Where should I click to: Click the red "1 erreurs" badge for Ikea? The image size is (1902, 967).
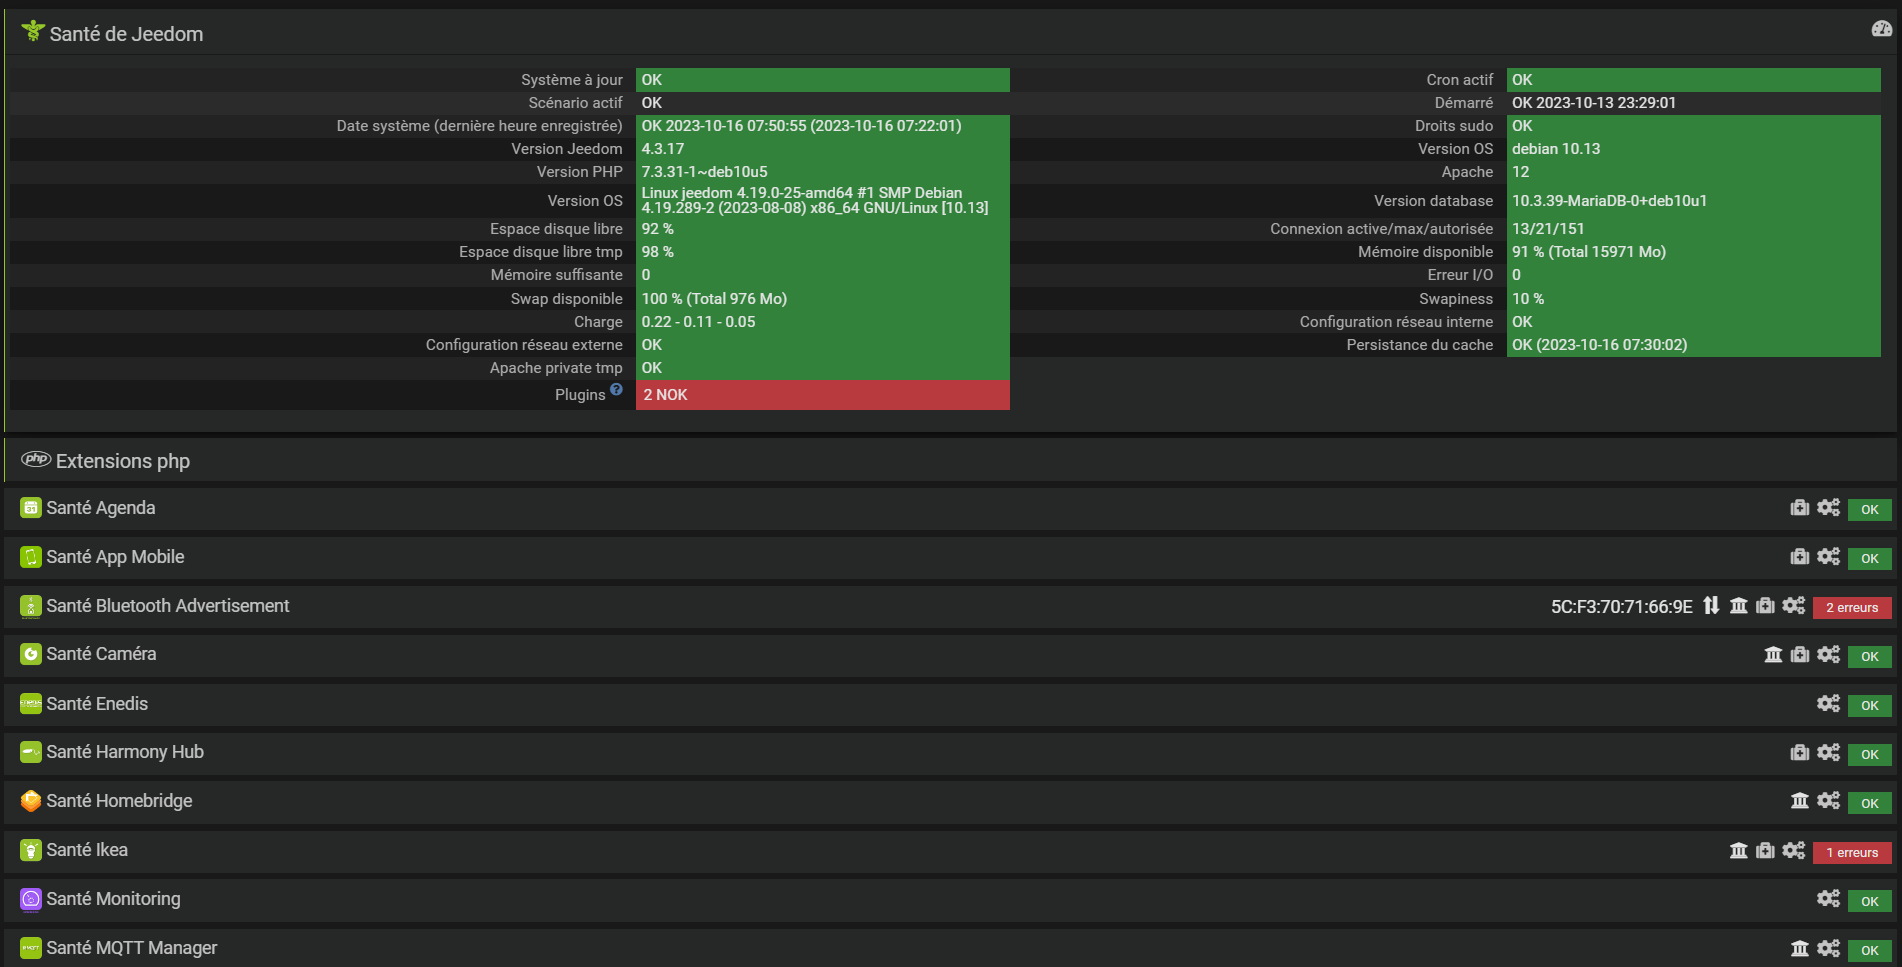1852,853
